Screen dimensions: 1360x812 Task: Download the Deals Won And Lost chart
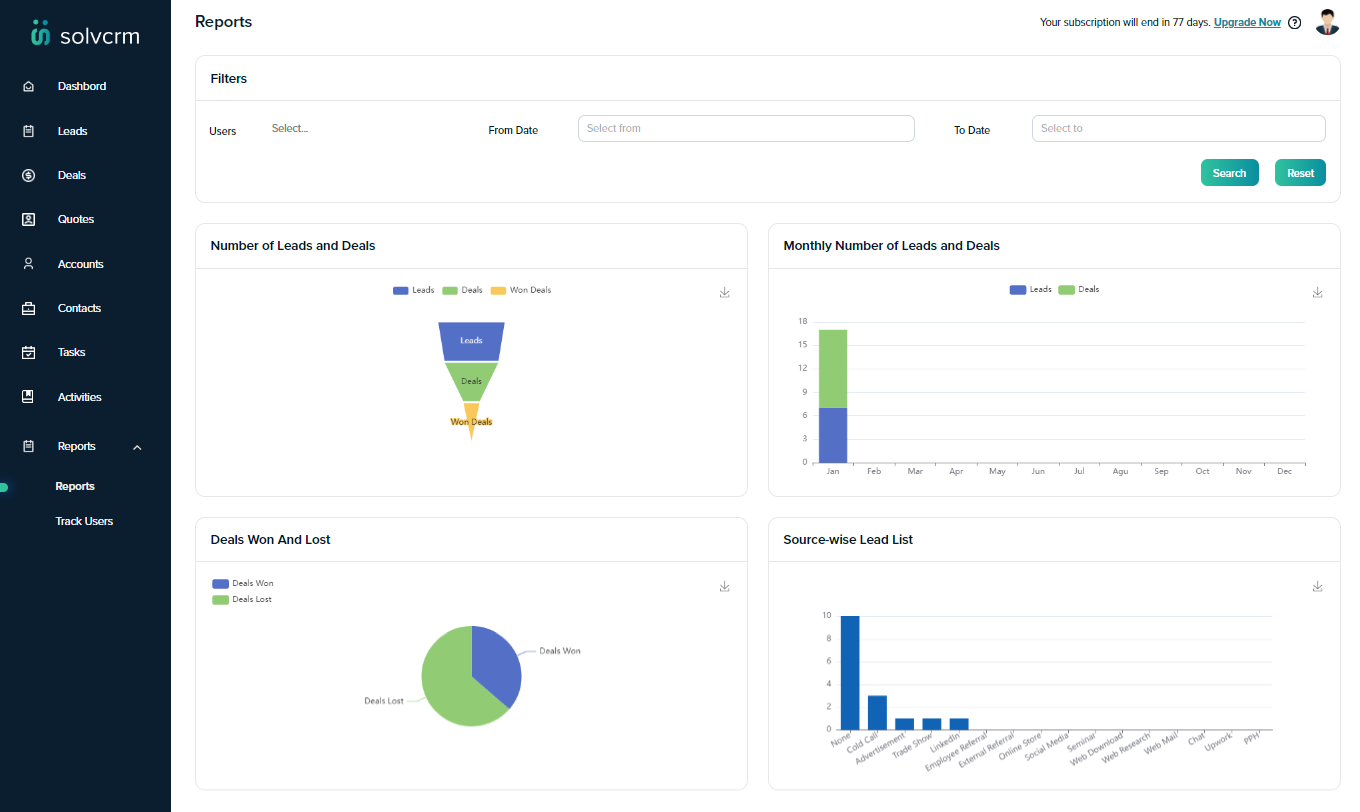pyautogui.click(x=724, y=586)
